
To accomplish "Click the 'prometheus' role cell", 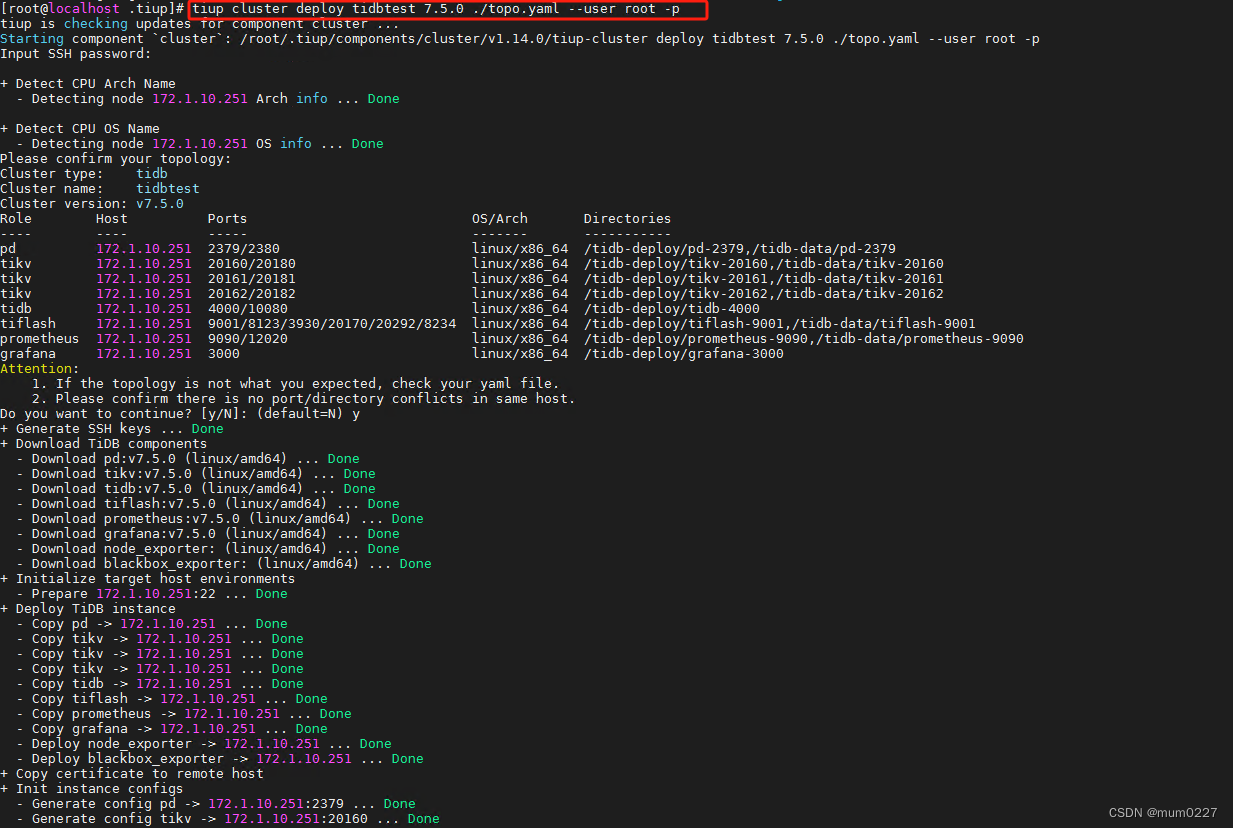I will [x=40, y=339].
